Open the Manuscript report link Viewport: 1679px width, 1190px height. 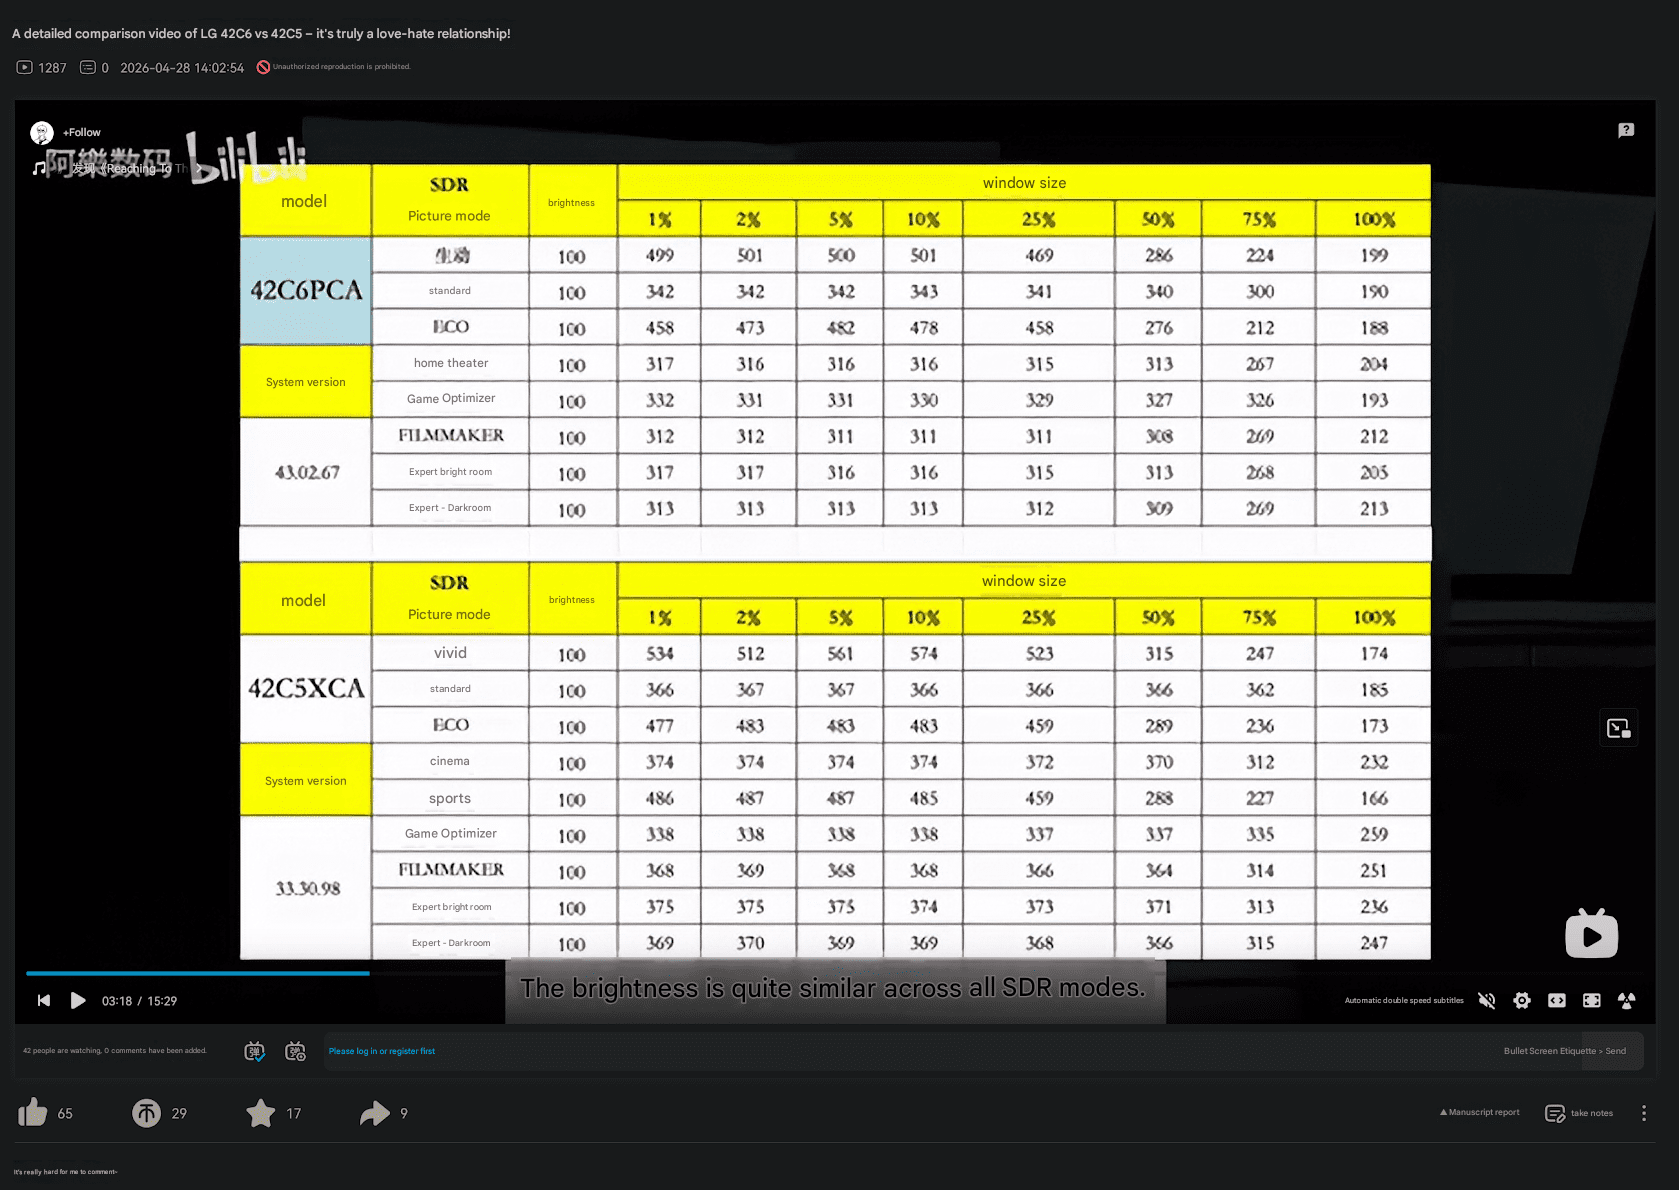pyautogui.click(x=1480, y=1112)
